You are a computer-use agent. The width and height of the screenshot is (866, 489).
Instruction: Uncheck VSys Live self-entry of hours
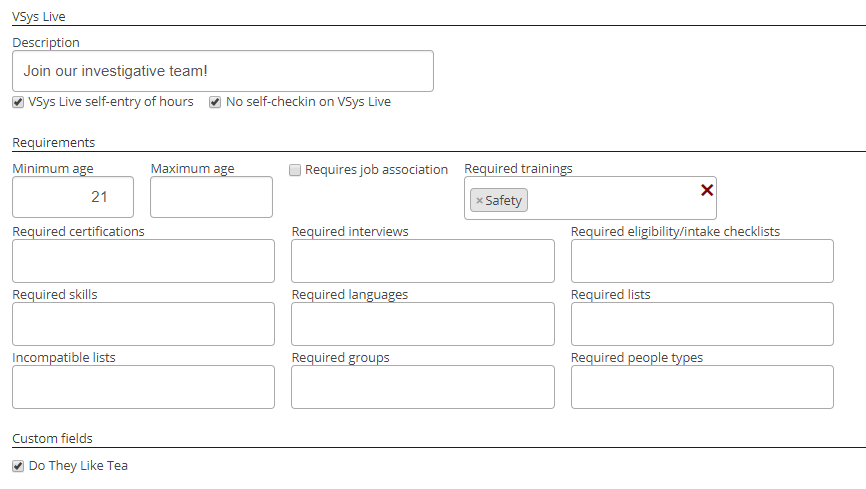point(18,102)
